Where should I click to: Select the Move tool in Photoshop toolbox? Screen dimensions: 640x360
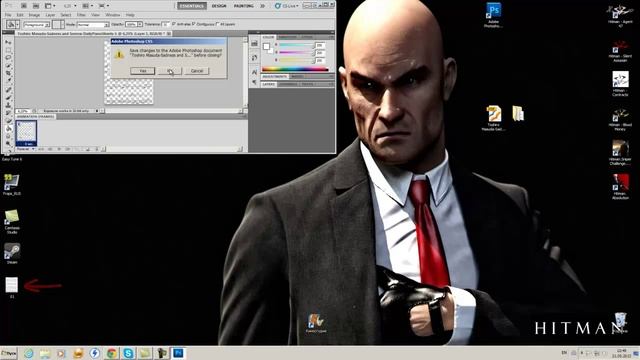tap(8, 42)
